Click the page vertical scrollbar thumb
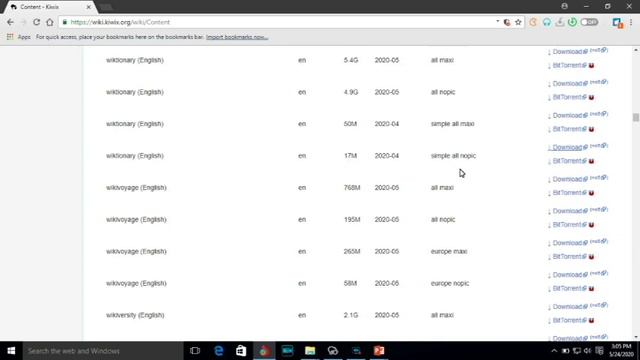 [636, 118]
